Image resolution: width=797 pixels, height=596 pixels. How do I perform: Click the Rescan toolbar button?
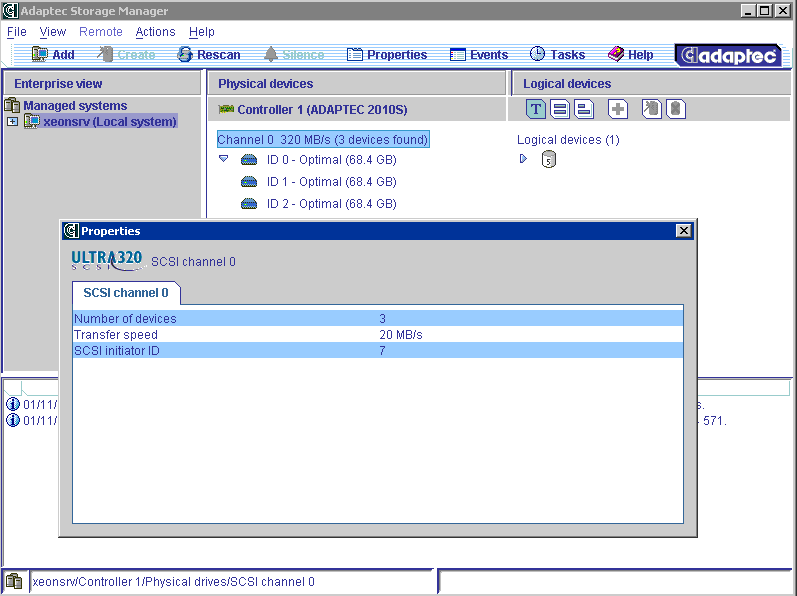(x=208, y=54)
